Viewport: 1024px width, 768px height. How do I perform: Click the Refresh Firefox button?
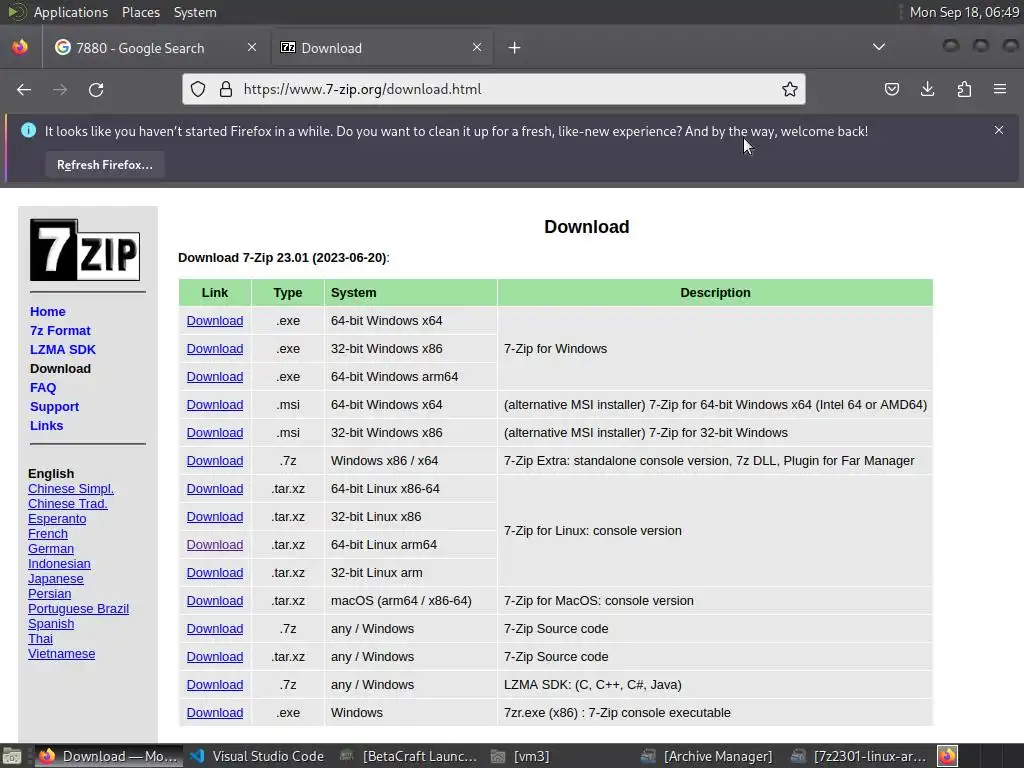click(x=104, y=165)
